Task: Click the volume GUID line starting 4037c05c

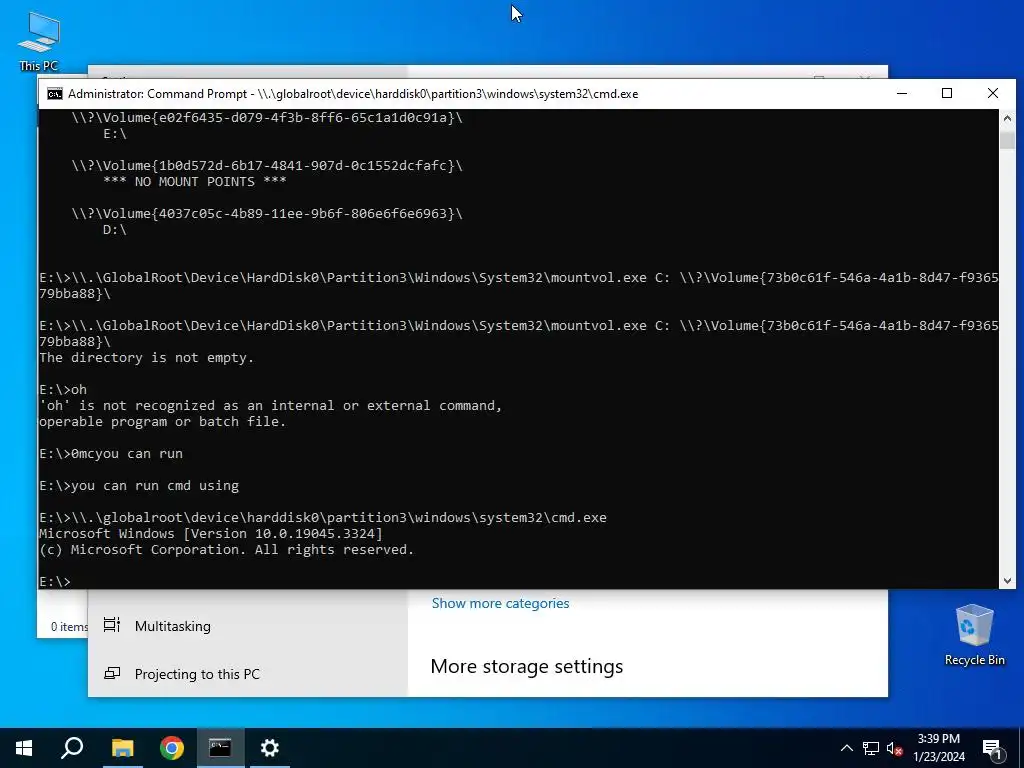Action: tap(267, 214)
